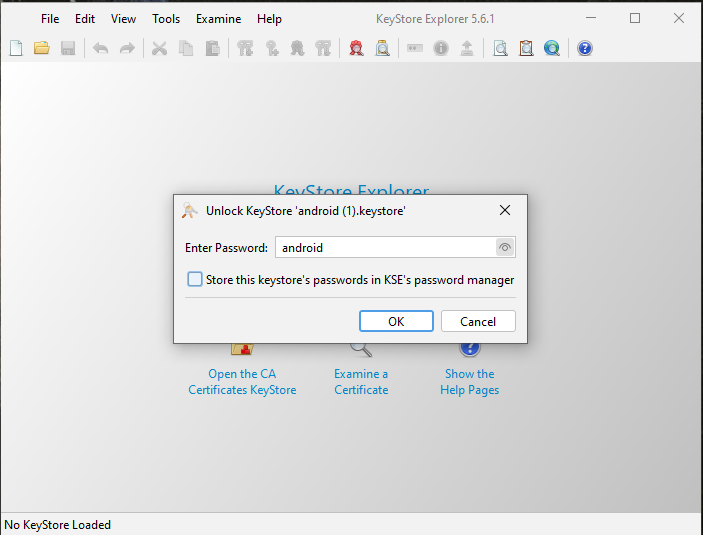Toggle password visibility eye icon
The height and width of the screenshot is (535, 703).
[505, 248]
